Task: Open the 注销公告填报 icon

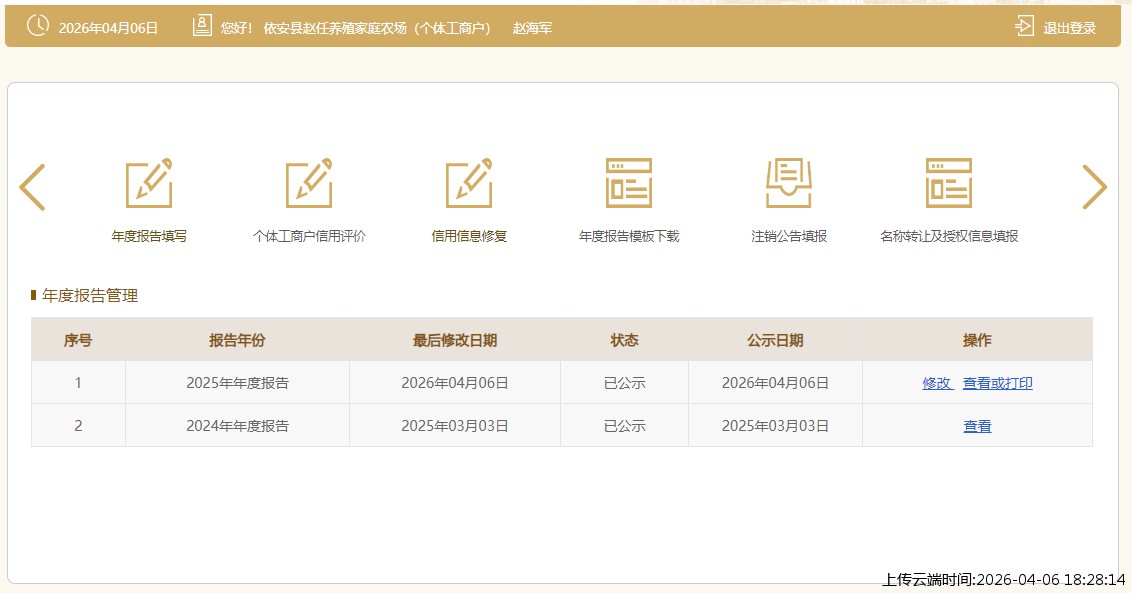Action: coord(789,184)
